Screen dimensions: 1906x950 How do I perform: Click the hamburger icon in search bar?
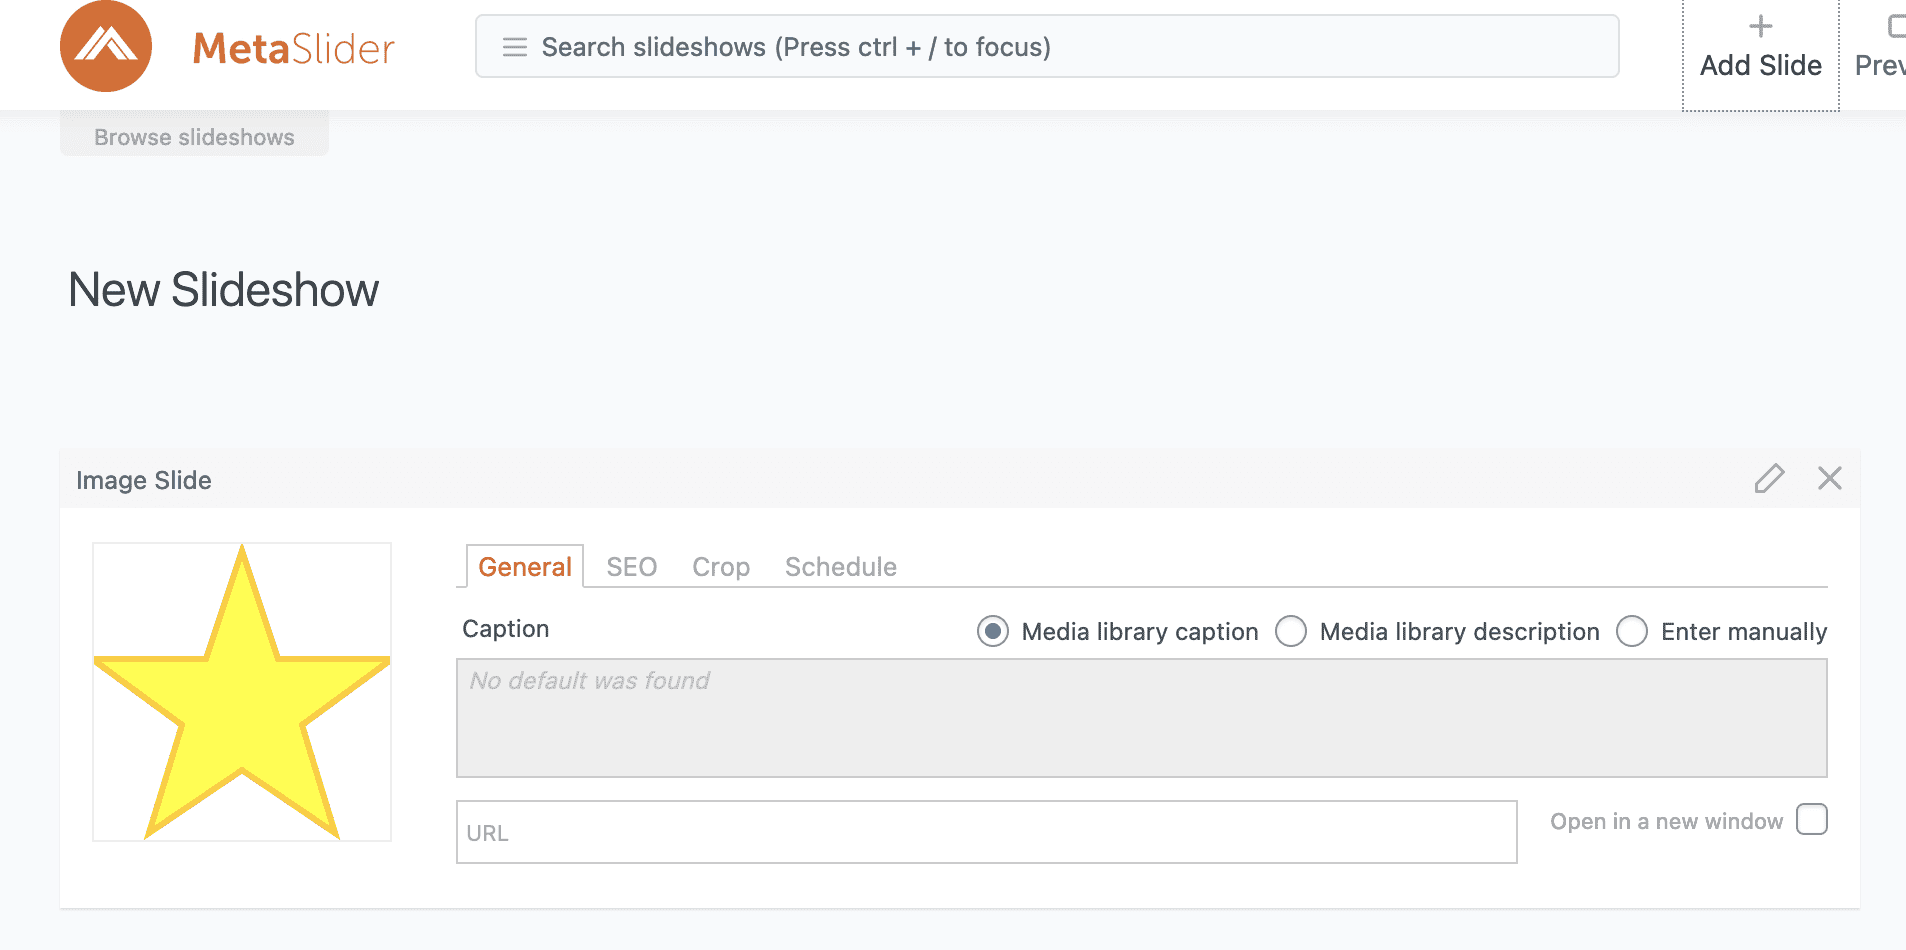coord(514,47)
